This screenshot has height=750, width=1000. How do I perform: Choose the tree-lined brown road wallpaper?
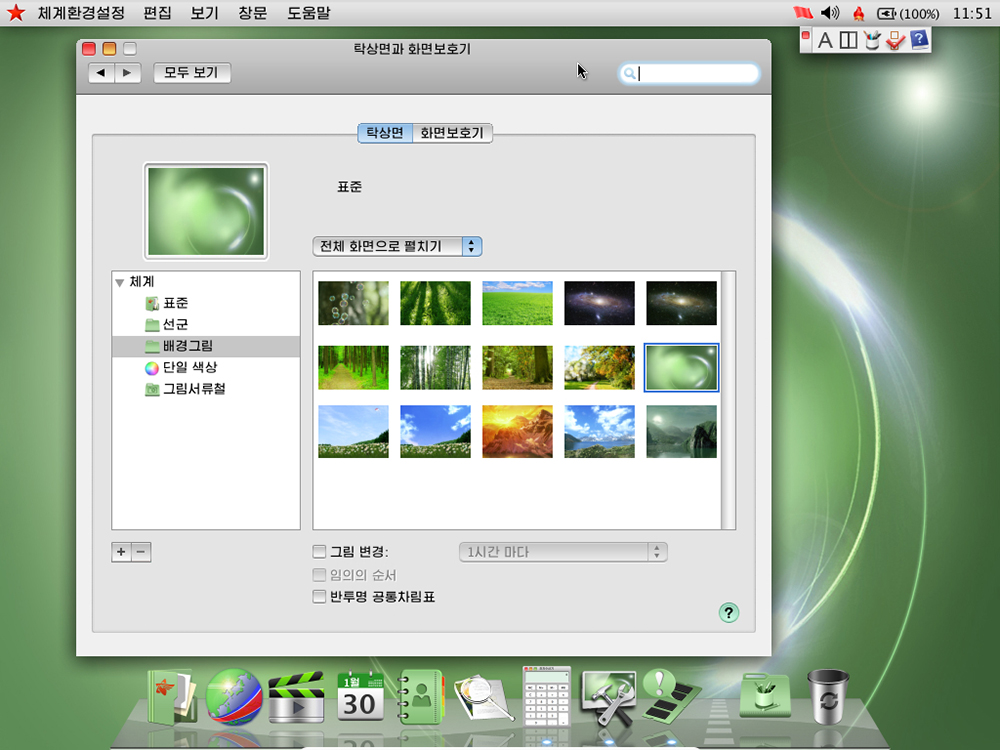click(517, 367)
